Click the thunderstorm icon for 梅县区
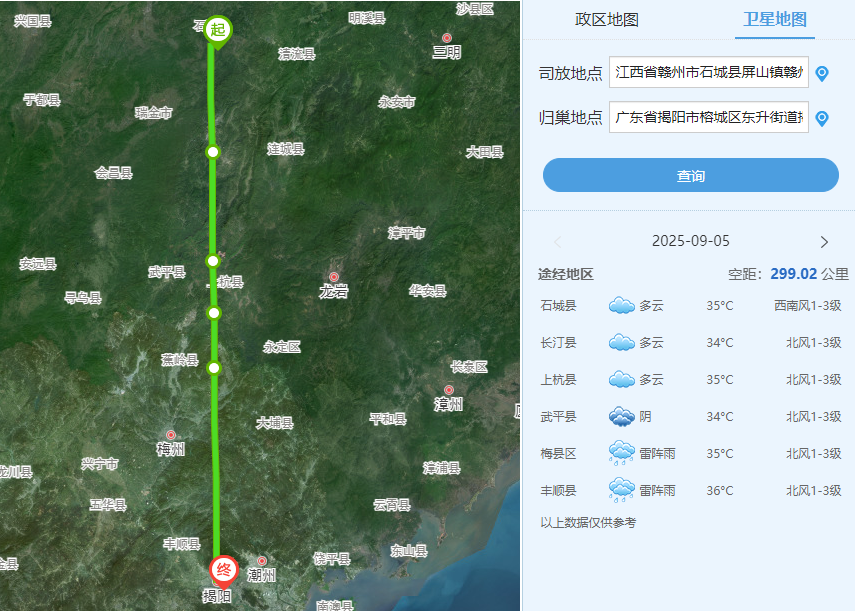Viewport: 855px width, 611px height. [x=622, y=453]
